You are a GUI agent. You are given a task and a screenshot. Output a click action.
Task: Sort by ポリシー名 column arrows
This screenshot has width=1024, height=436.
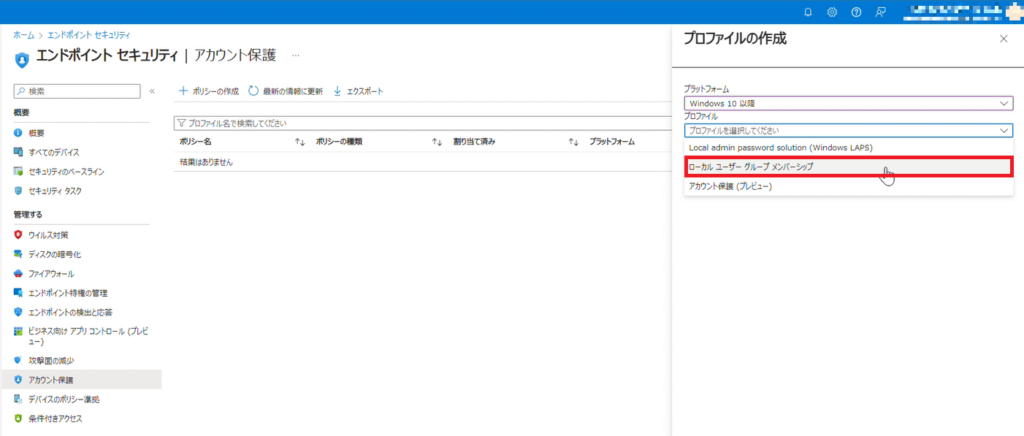(300, 142)
